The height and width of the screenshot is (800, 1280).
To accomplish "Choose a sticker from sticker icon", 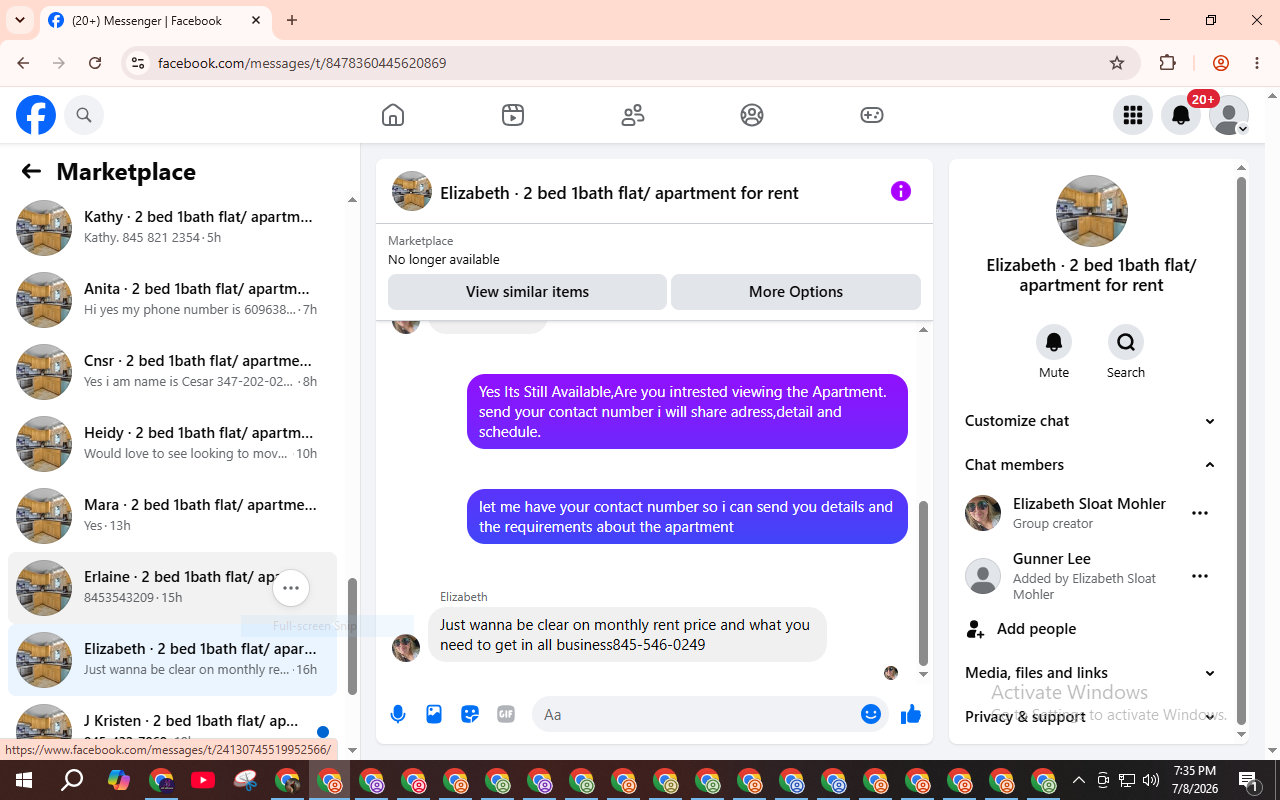I will coord(470,714).
